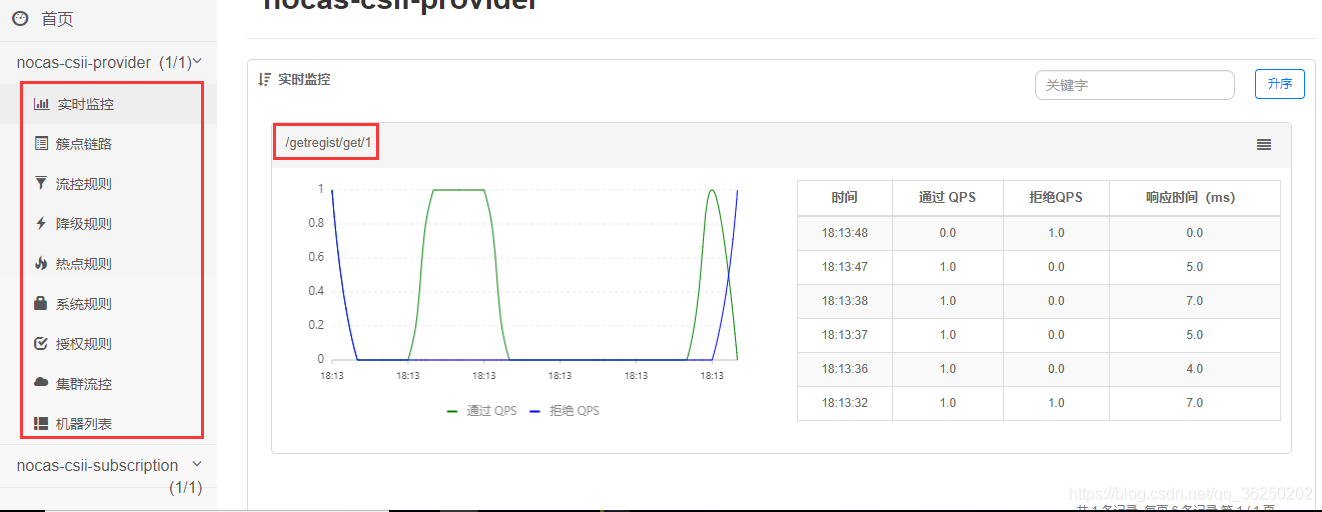Click the lightning bolt icon for 降级规则

coord(41,223)
